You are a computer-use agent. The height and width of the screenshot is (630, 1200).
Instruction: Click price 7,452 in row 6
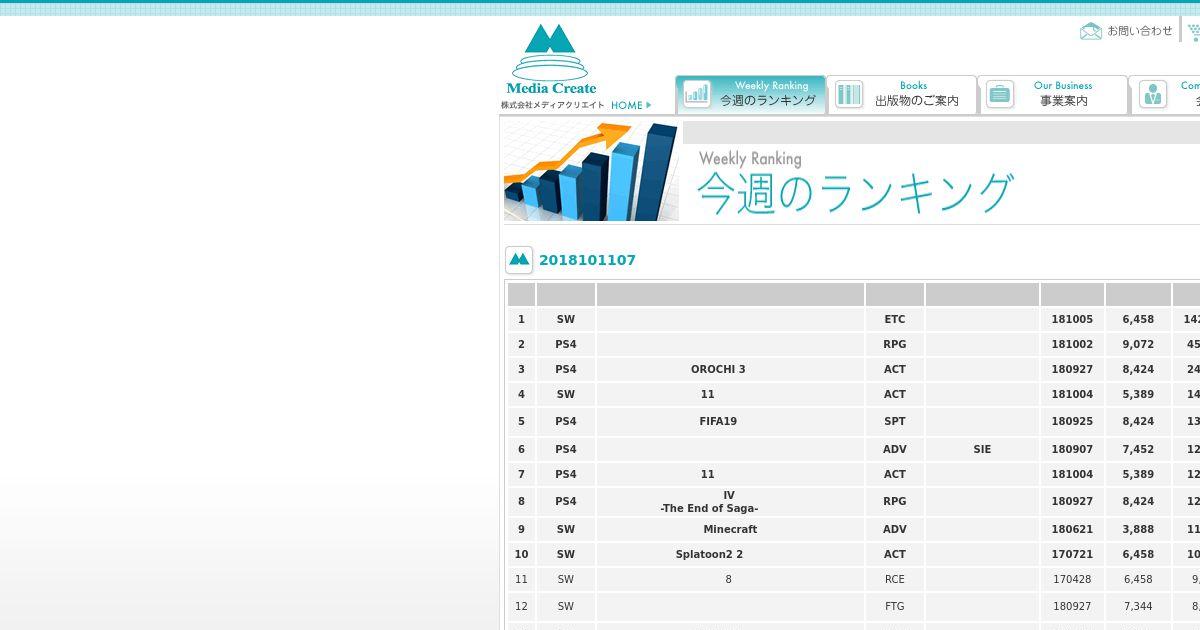[1138, 449]
